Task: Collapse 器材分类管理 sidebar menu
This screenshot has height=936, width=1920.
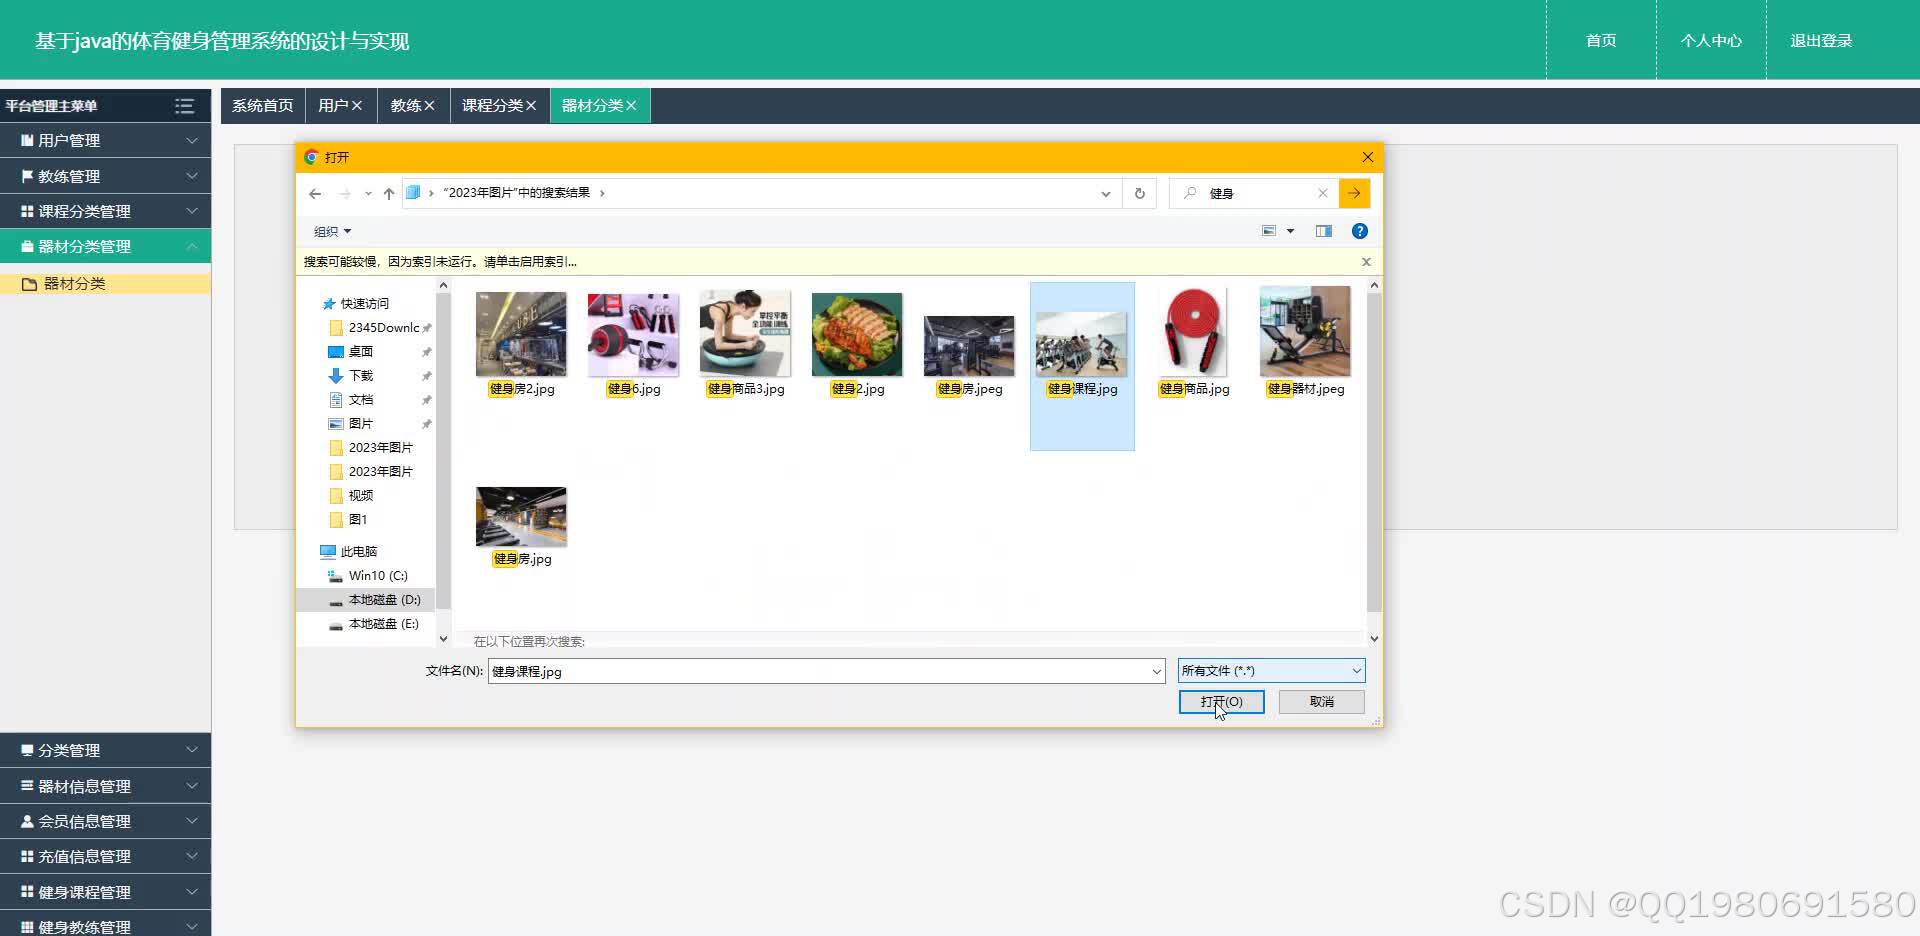Action: (105, 246)
